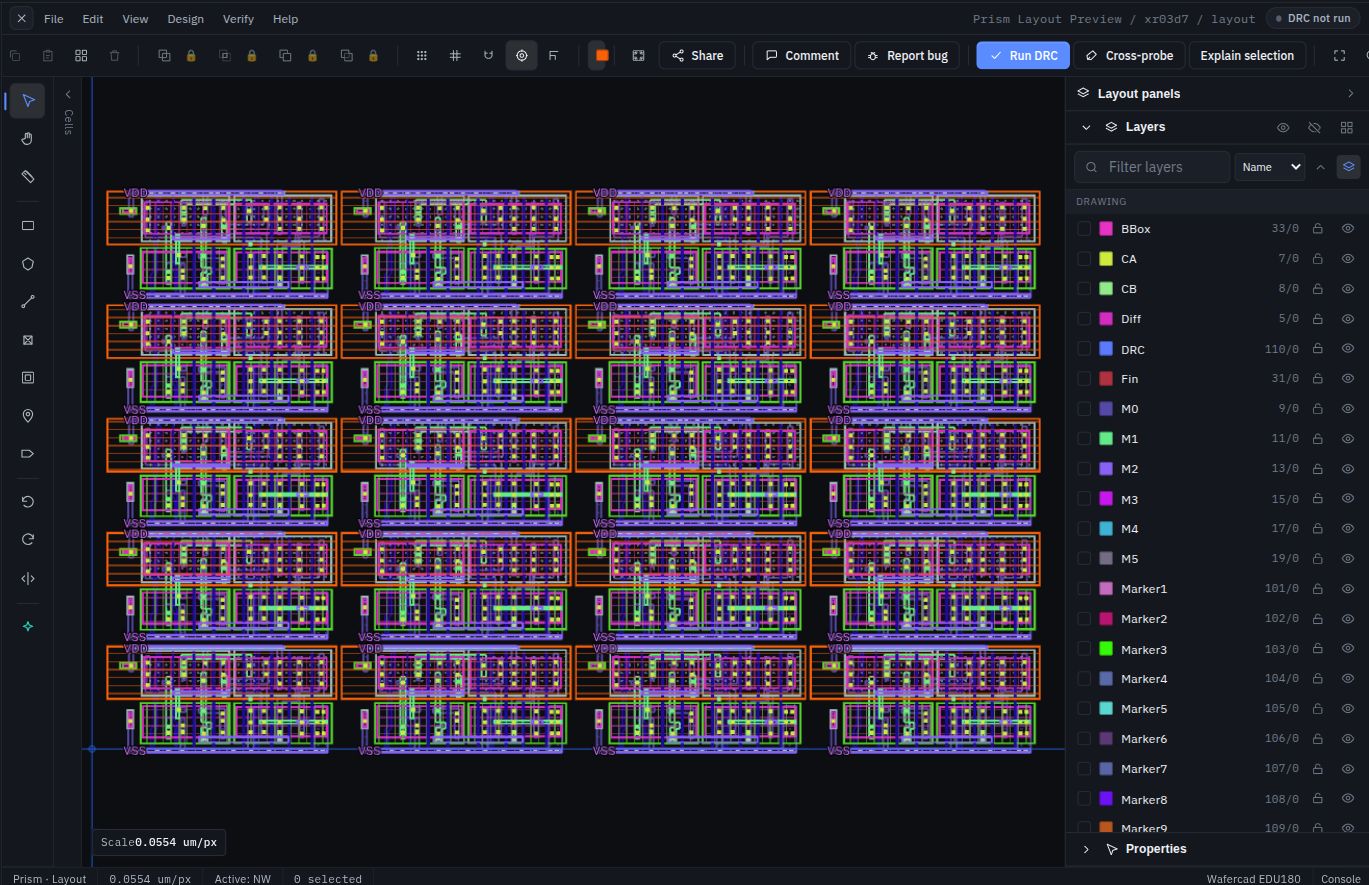Click the orange active color swatch in toolbar
The image size is (1369, 885).
601,56
